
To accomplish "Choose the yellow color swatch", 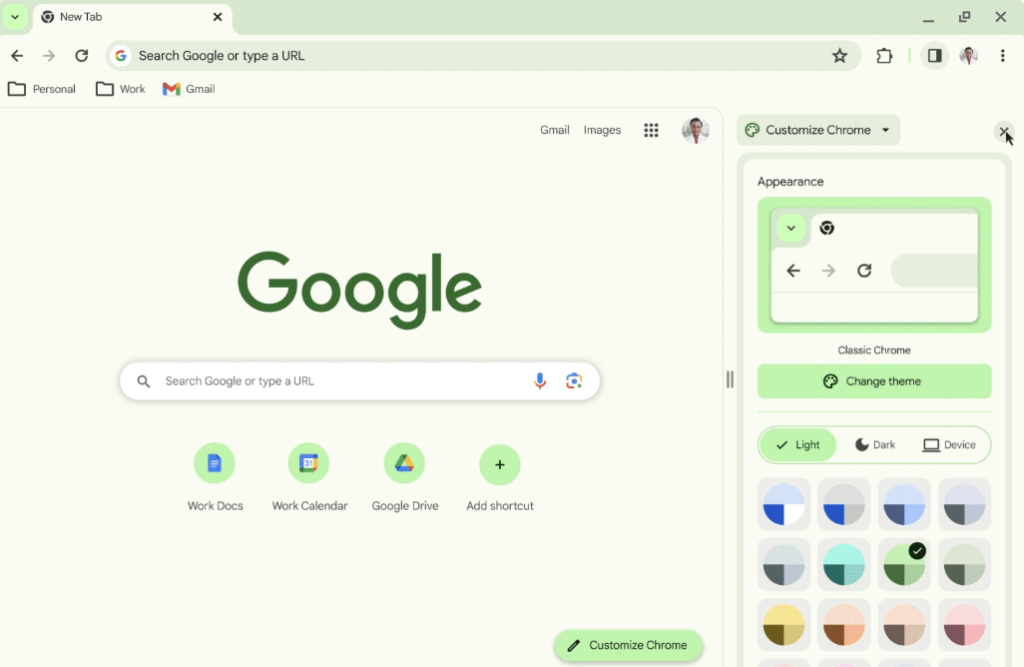I will tap(784, 625).
